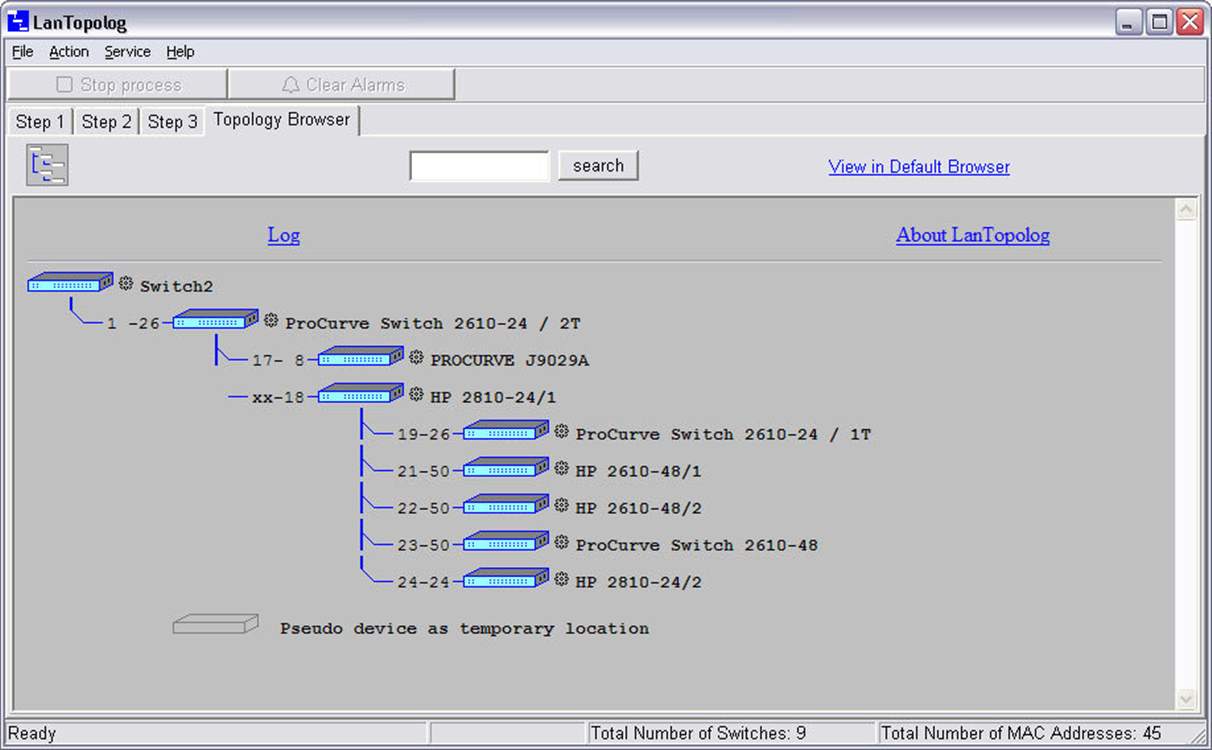Click the LanTopolog title bar app icon
This screenshot has height=750, width=1212.
pos(18,21)
